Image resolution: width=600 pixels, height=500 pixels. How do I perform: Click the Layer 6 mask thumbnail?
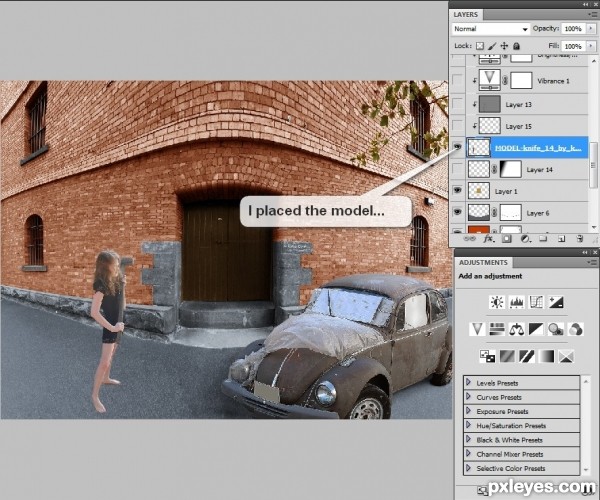tap(511, 213)
